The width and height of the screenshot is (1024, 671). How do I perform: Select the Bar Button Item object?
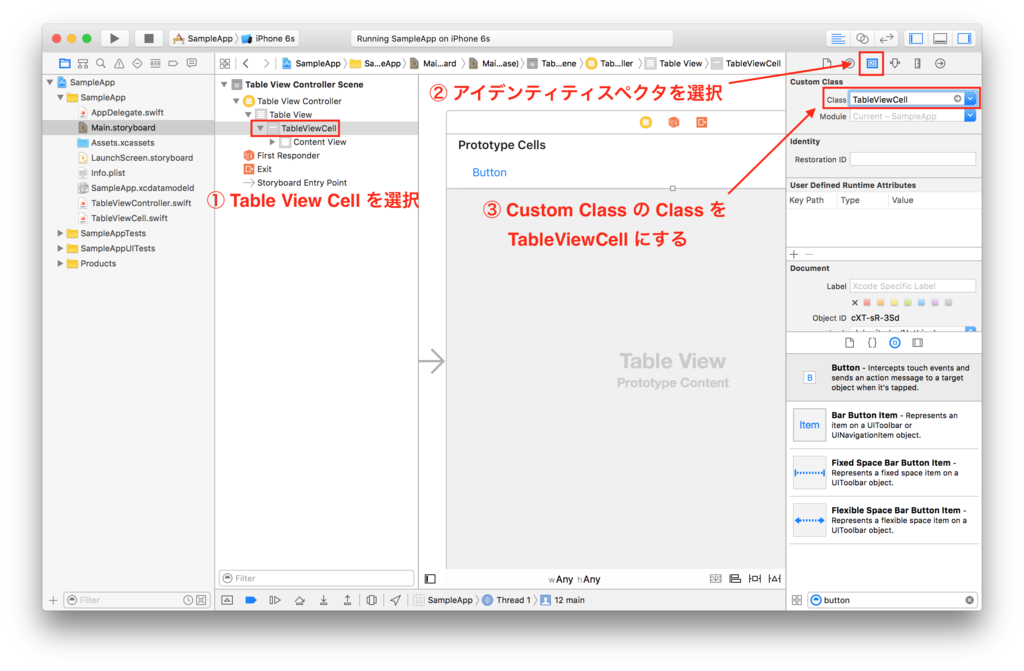point(884,425)
